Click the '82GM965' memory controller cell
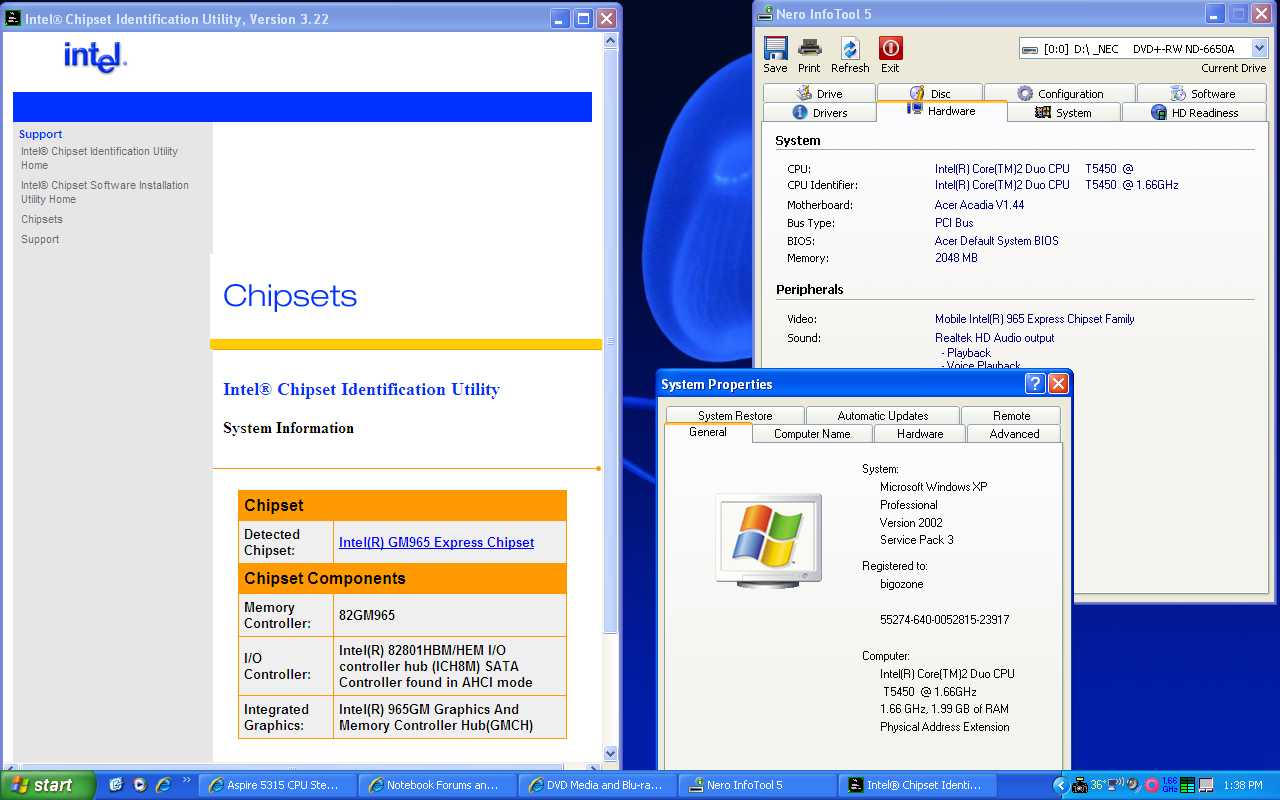 click(x=450, y=615)
